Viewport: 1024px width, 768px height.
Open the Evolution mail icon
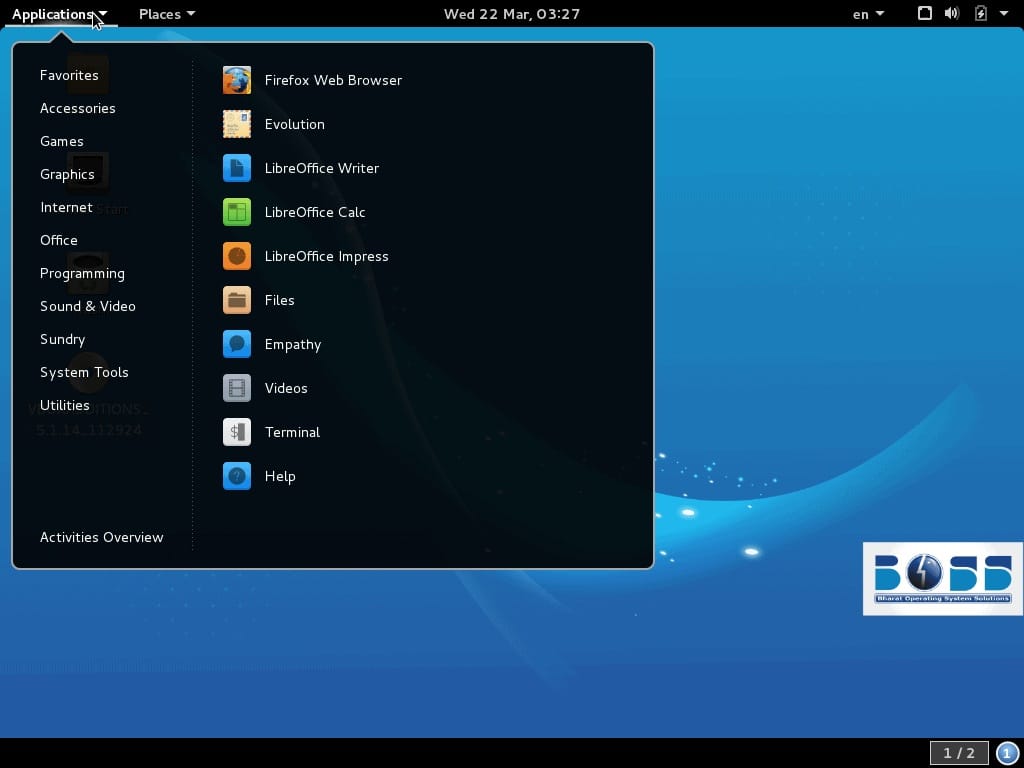(236, 124)
